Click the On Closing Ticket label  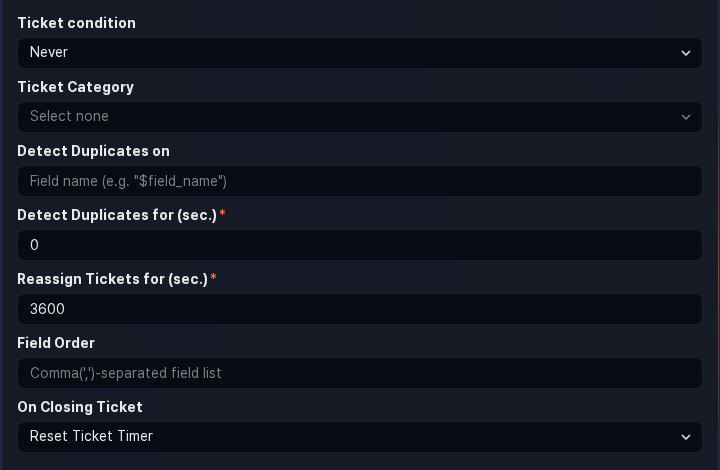click(80, 407)
